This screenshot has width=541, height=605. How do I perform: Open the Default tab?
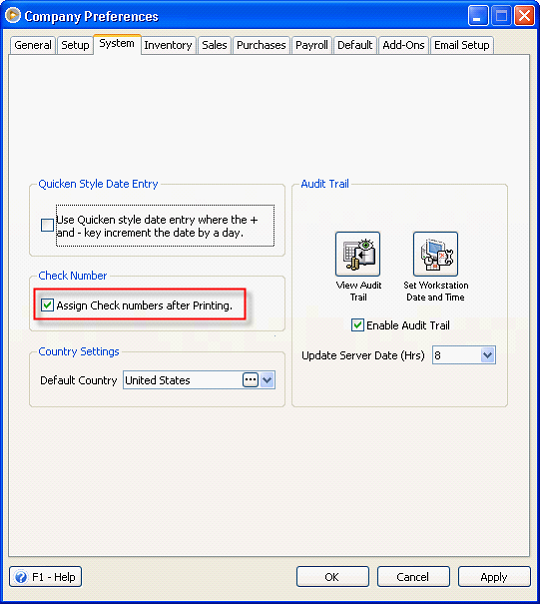tap(355, 45)
